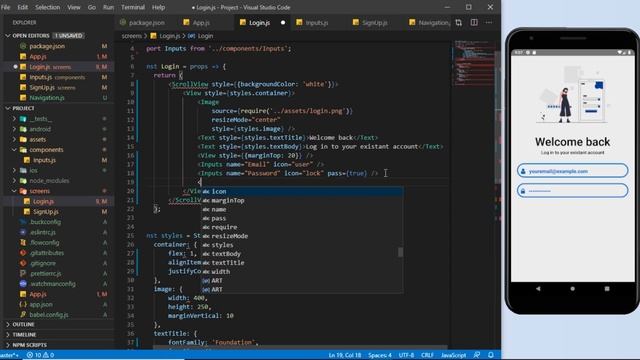Image resolution: width=640 pixels, height=360 pixels.
Task: Click errors and warnings status counter
Action: click(40, 355)
